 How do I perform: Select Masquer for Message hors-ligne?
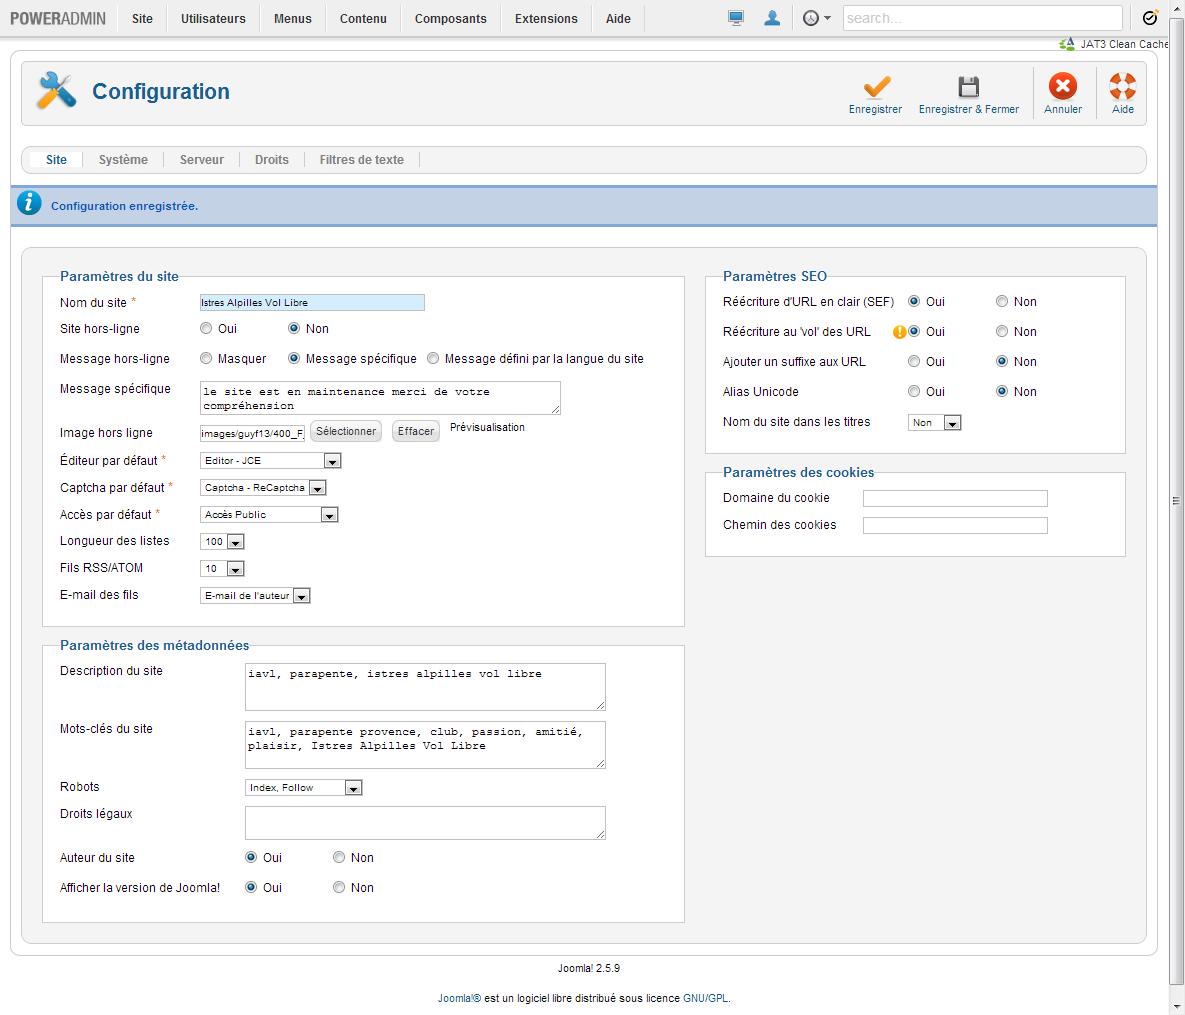[206, 358]
